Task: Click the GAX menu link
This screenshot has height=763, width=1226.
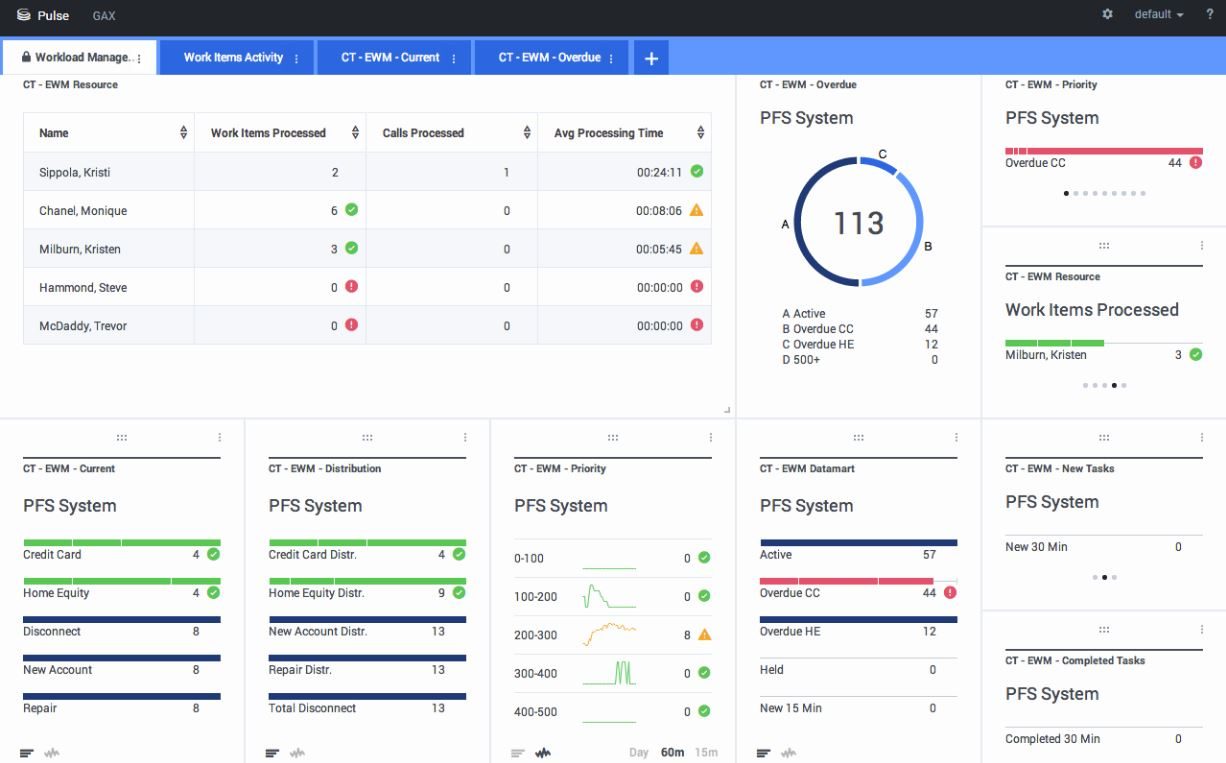Action: (x=103, y=15)
